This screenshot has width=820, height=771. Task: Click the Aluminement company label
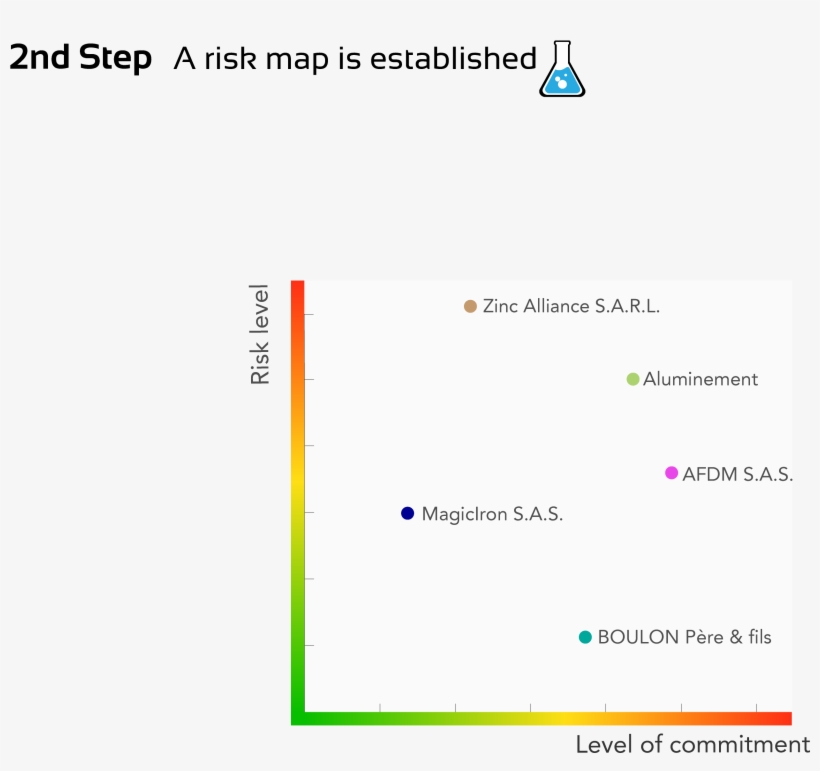(x=700, y=379)
